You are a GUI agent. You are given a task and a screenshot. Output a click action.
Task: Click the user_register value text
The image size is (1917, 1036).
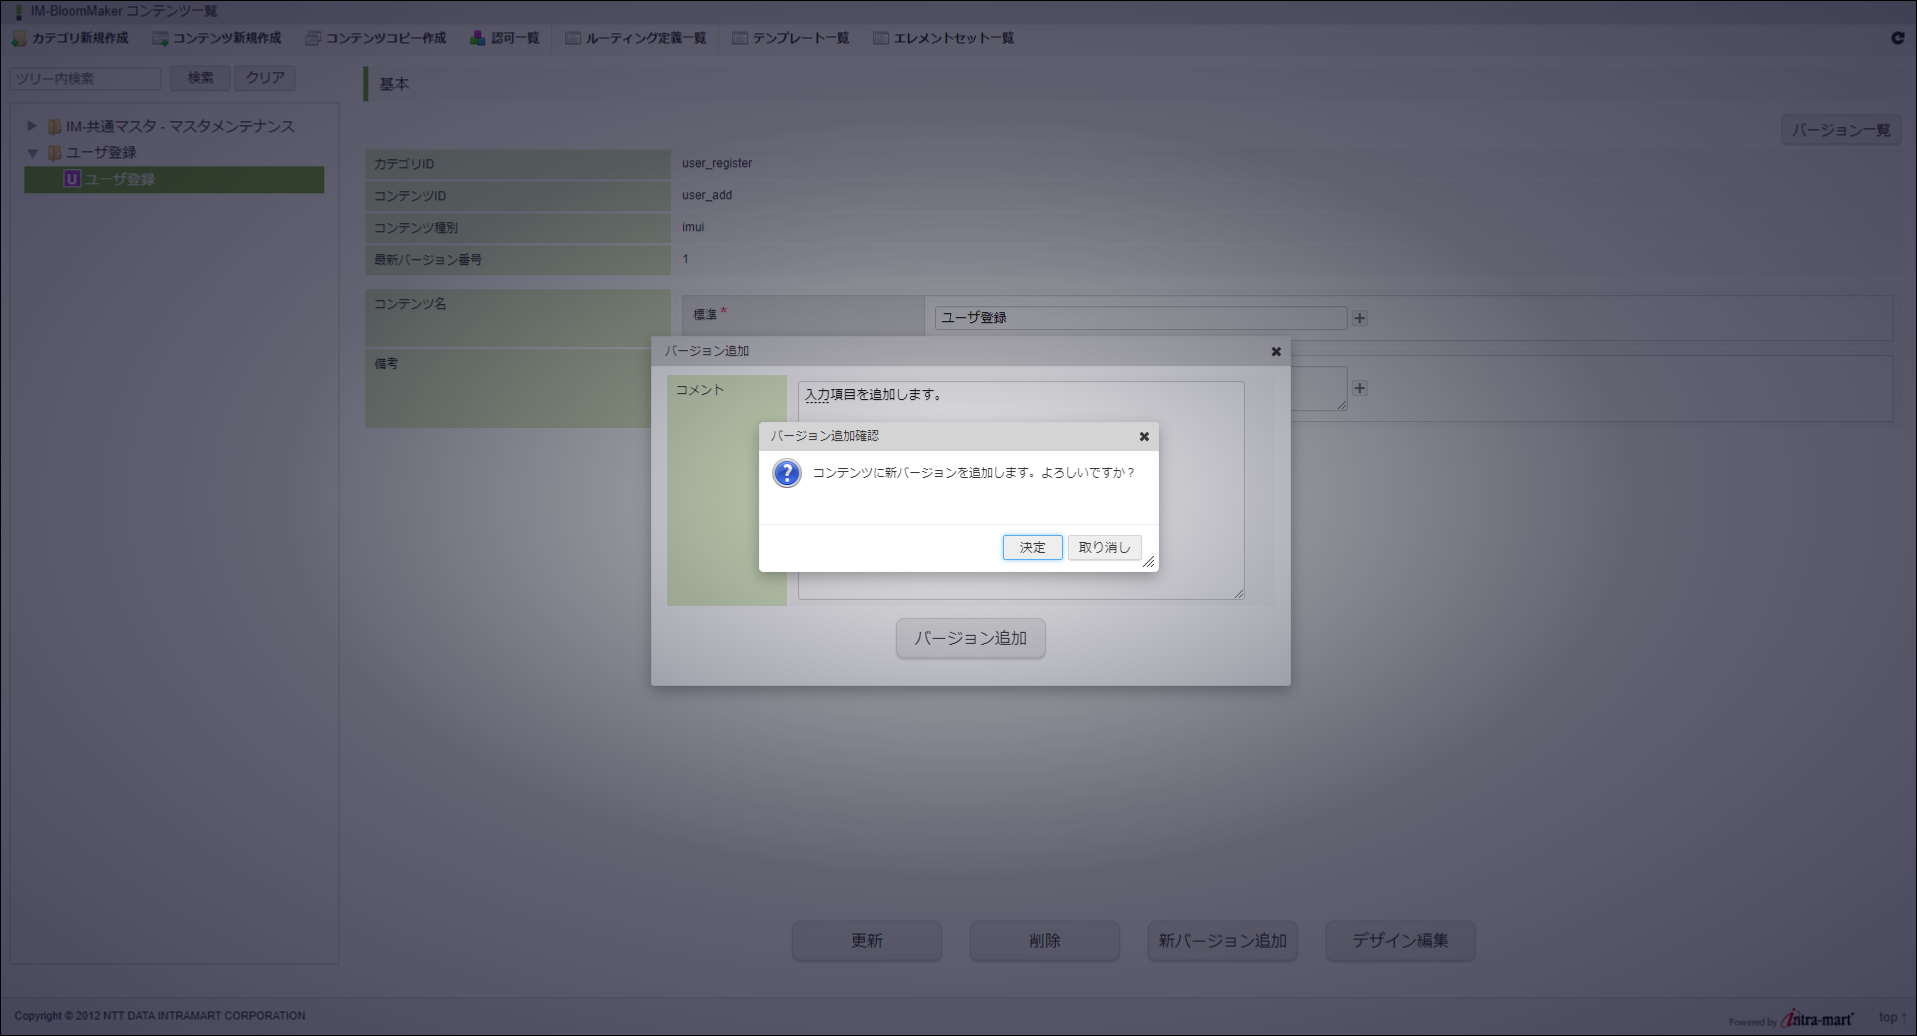(x=717, y=163)
